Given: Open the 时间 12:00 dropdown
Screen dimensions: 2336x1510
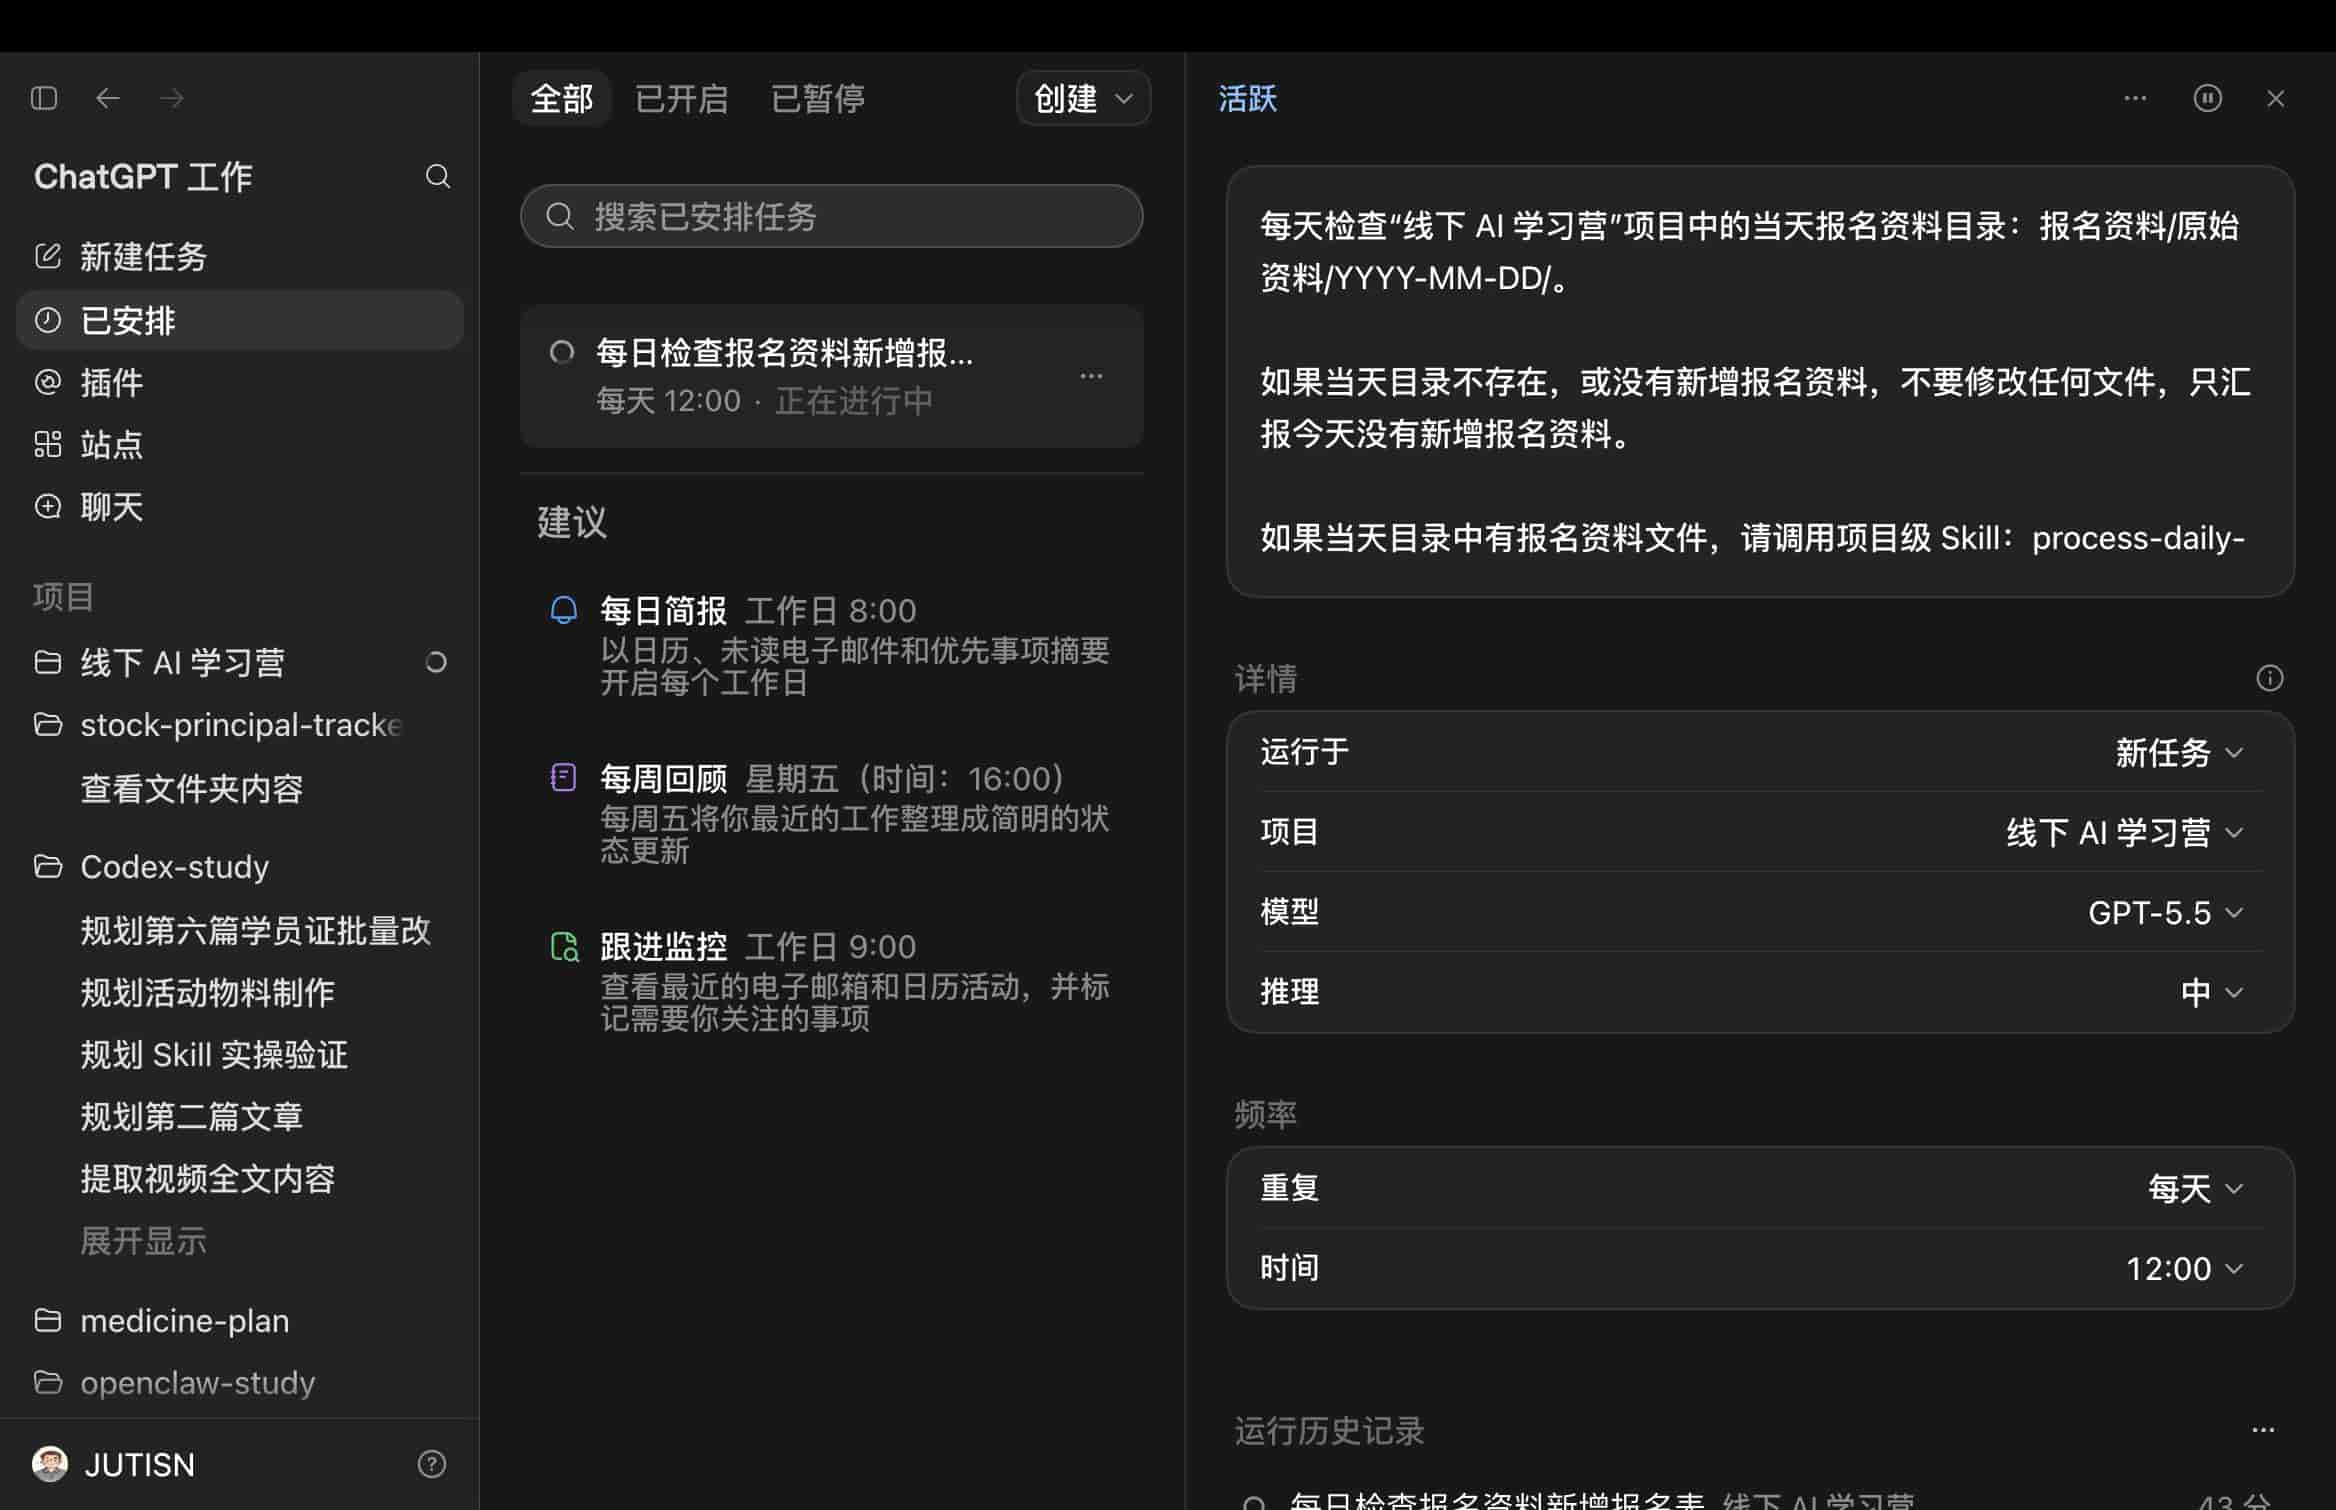Looking at the screenshot, I should pos(2184,1268).
